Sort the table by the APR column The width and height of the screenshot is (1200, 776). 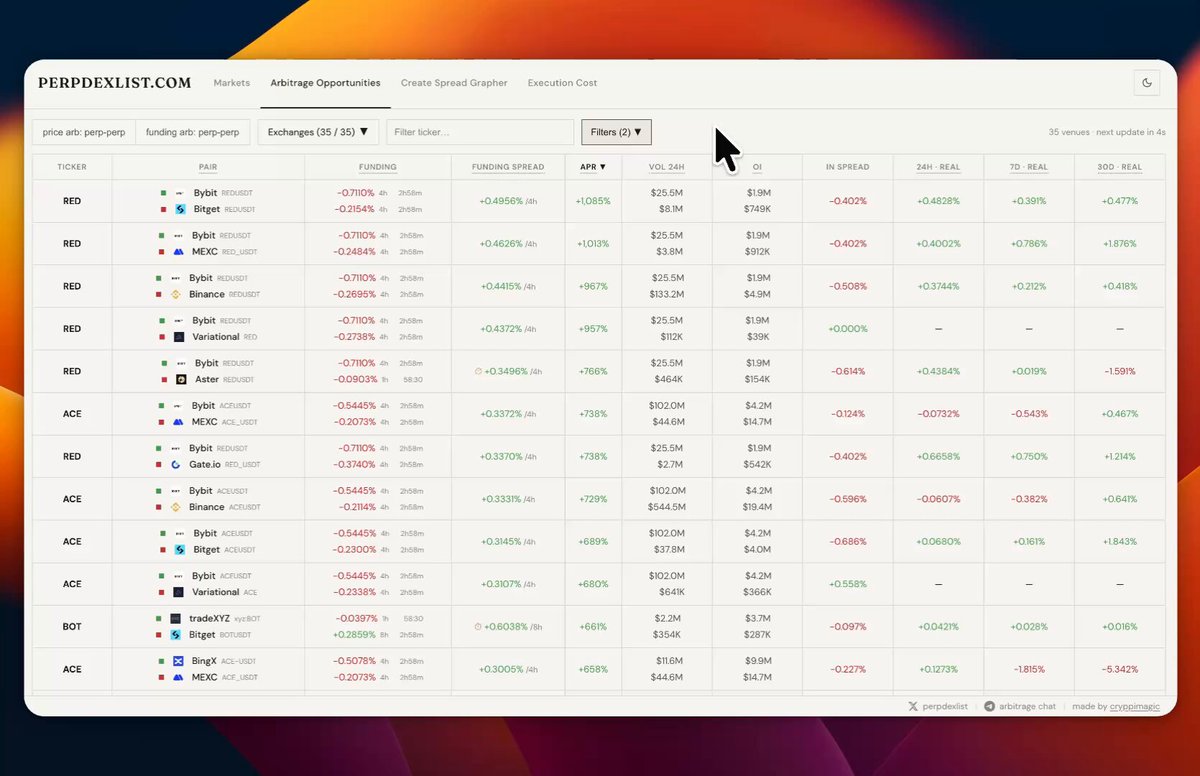[593, 167]
